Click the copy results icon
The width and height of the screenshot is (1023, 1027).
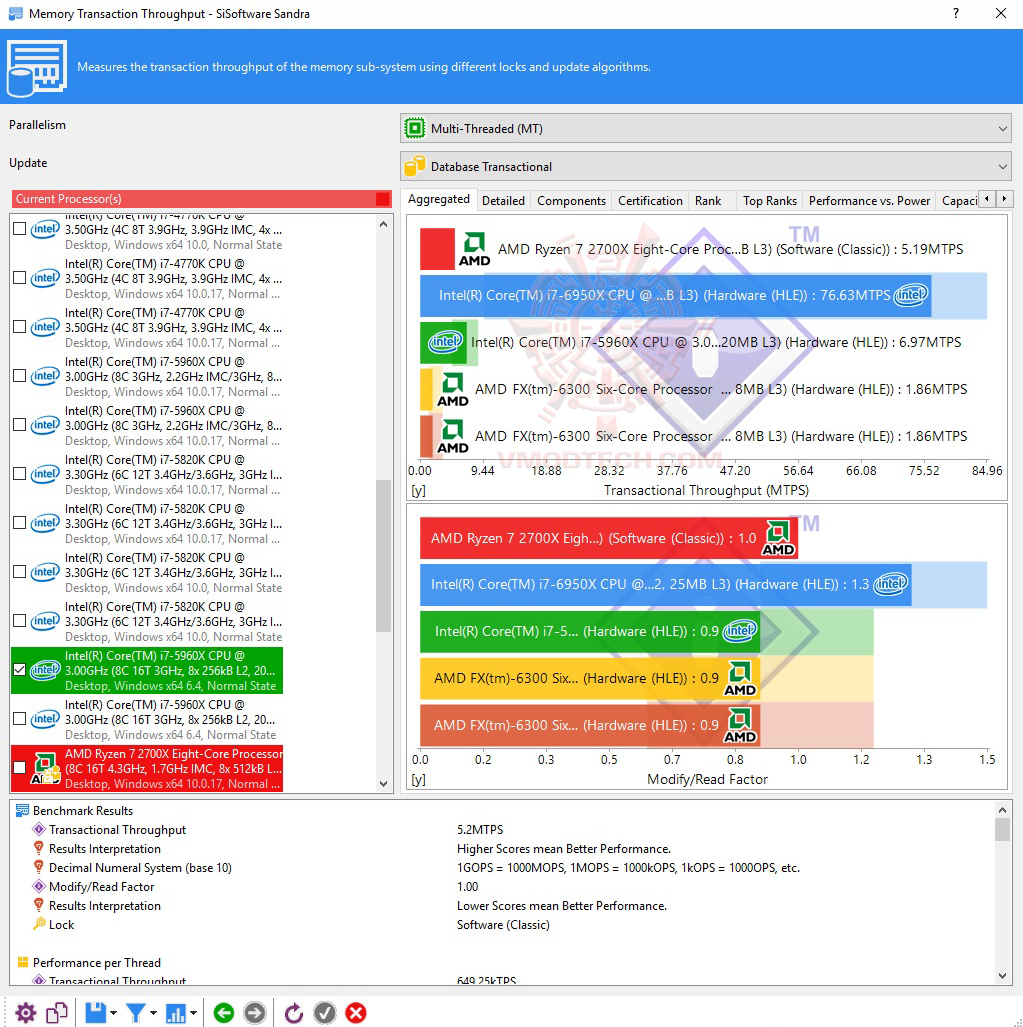pyautogui.click(x=57, y=1013)
